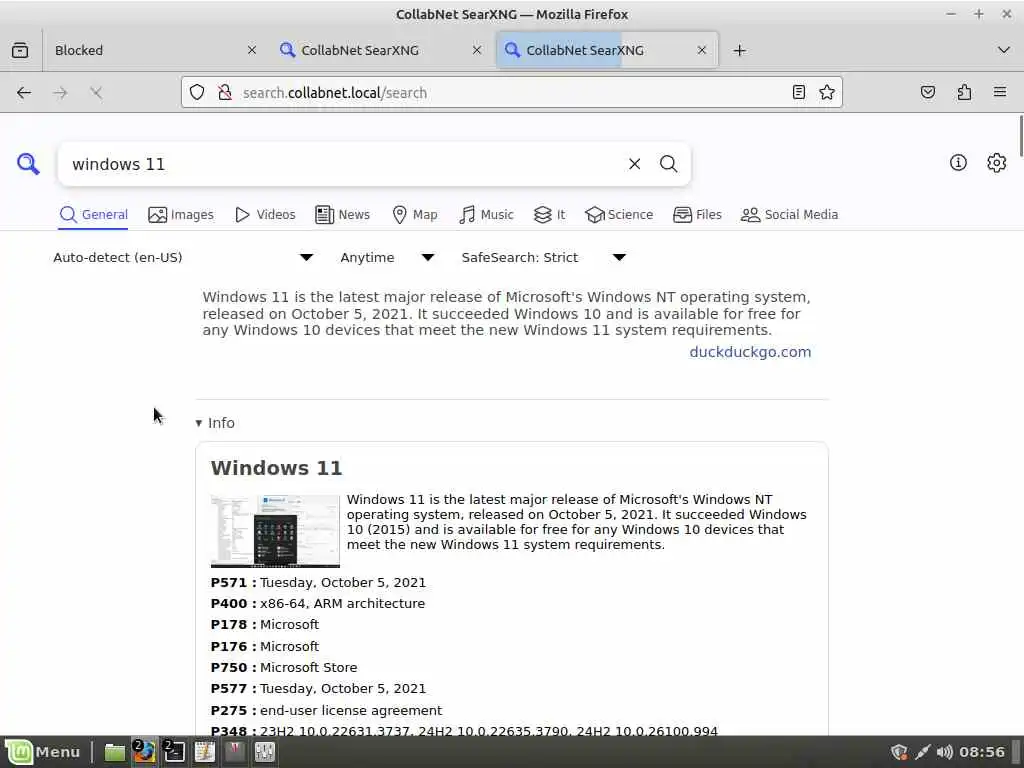Click the 08:56 clock
Image resolution: width=1024 pixels, height=768 pixels.
pyautogui.click(x=982, y=752)
